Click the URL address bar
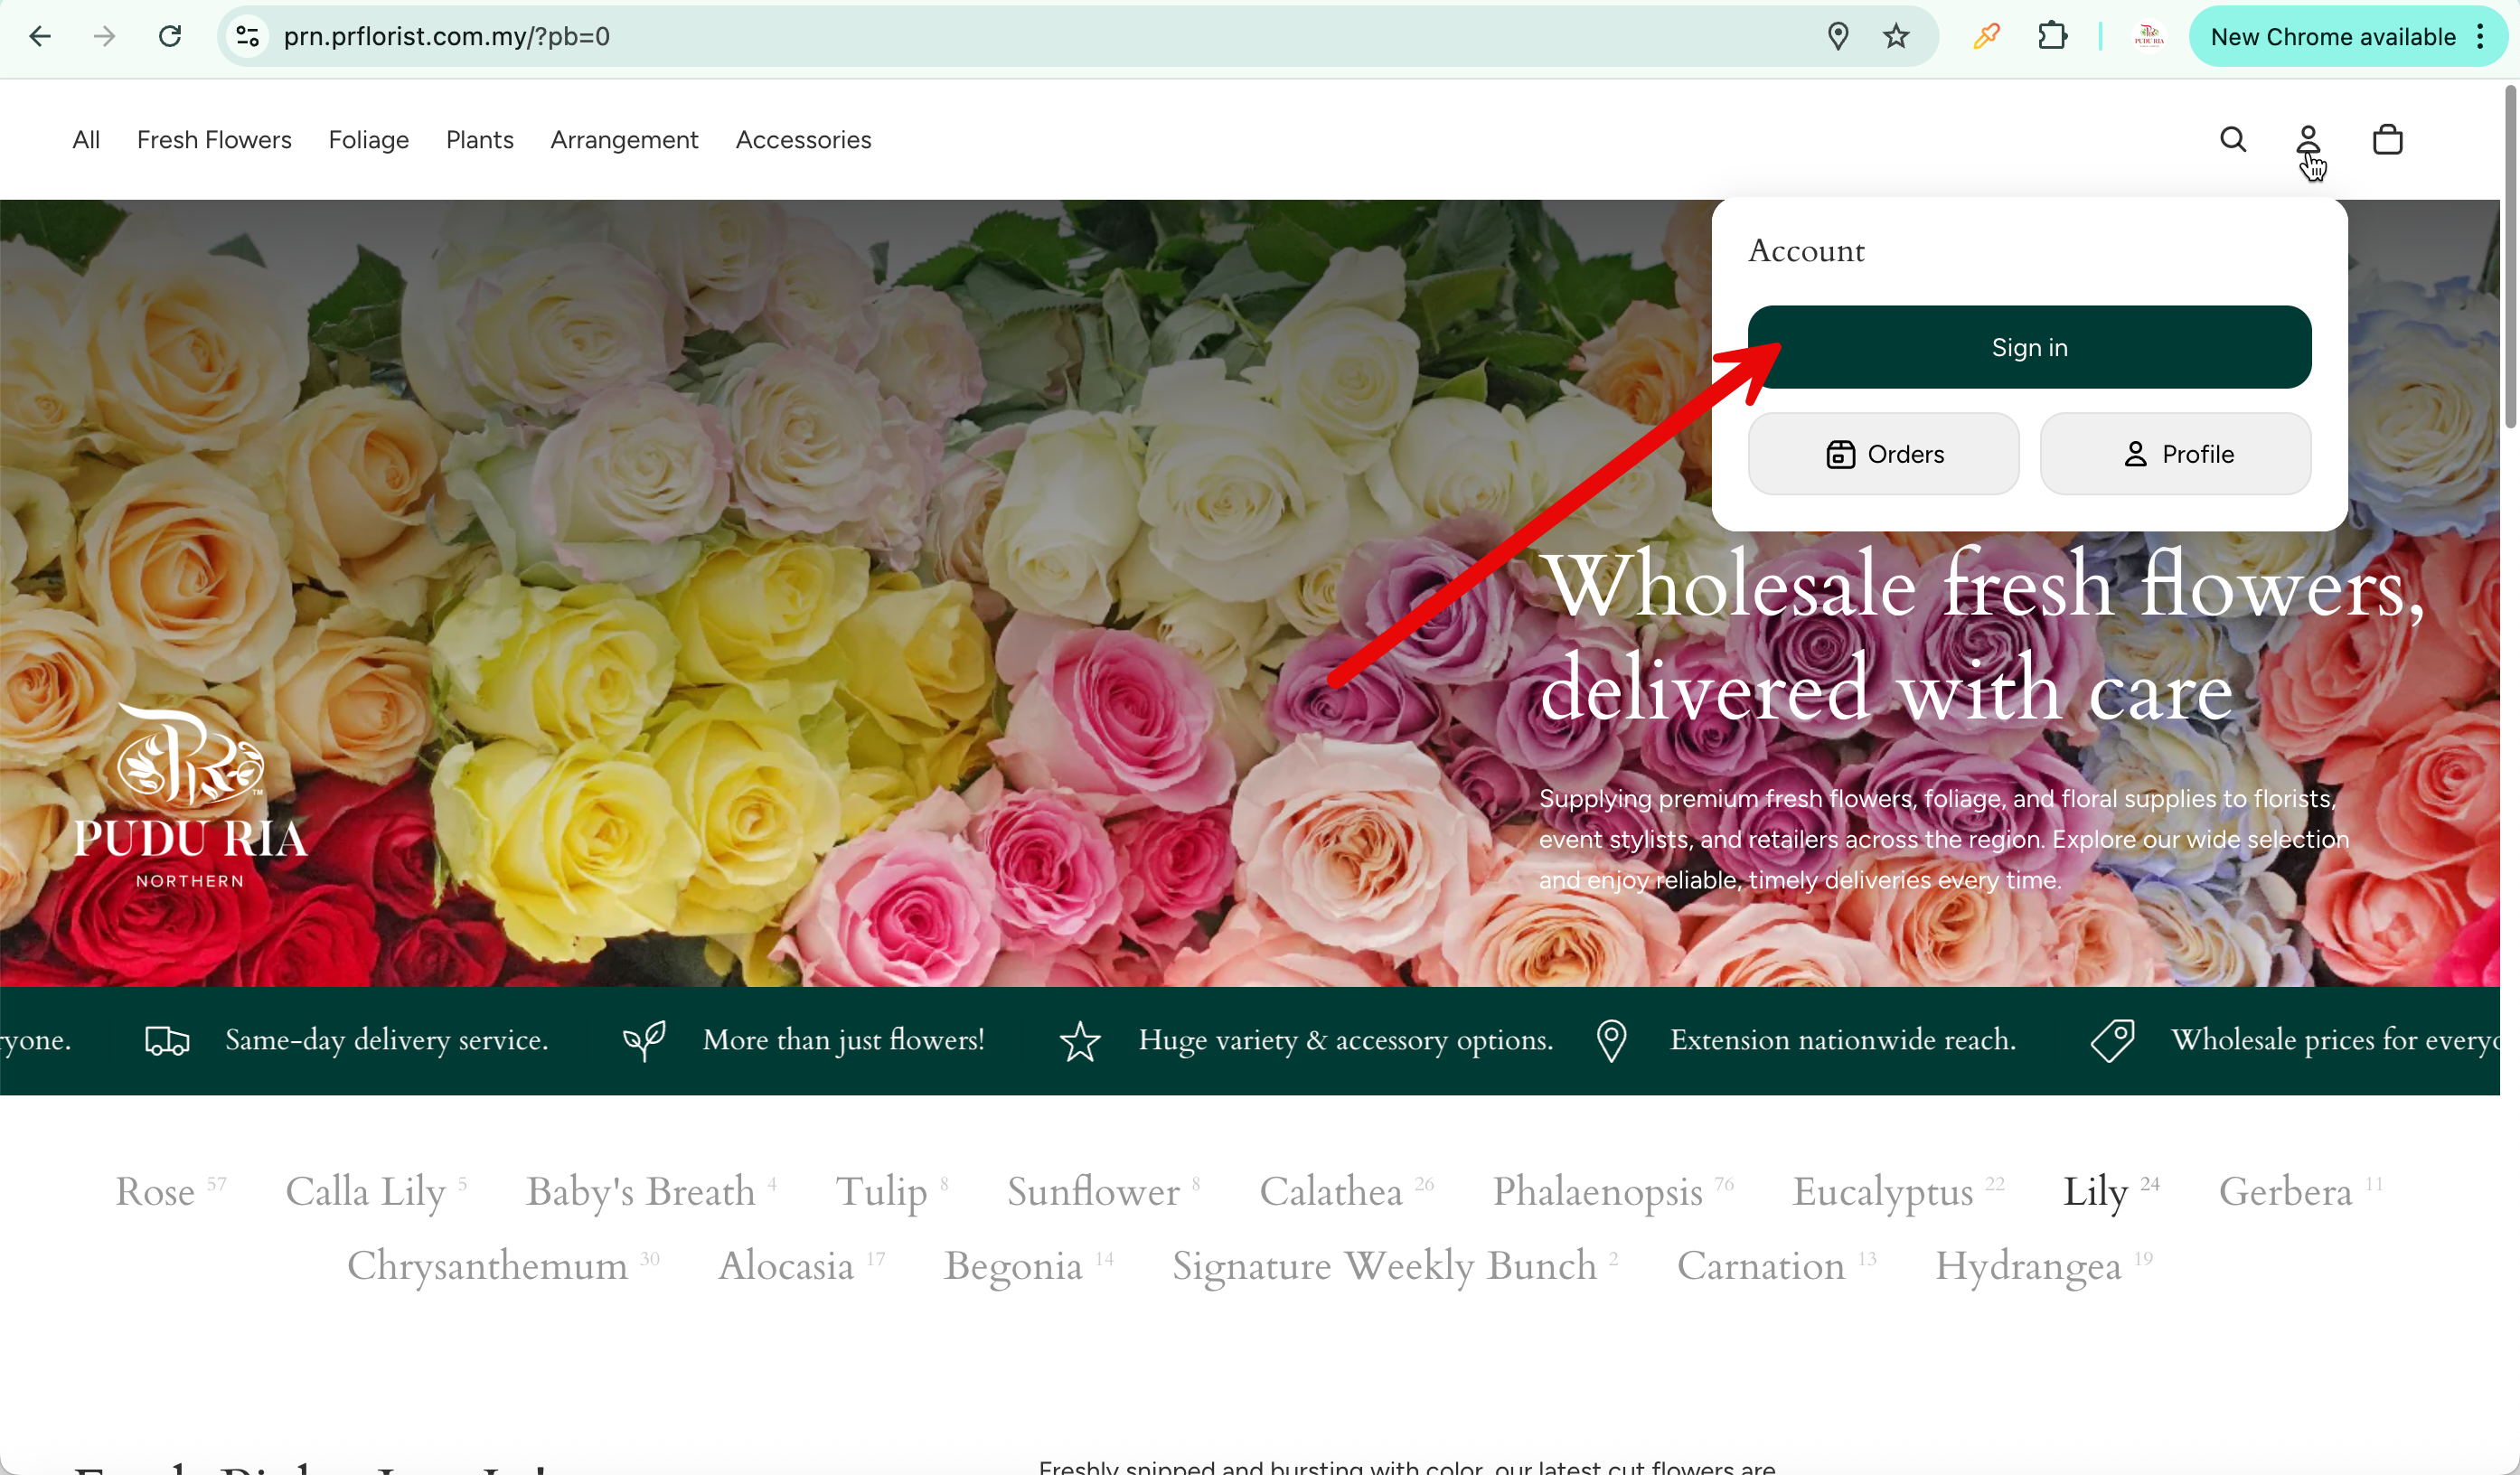This screenshot has width=2520, height=1475. pyautogui.click(x=1000, y=37)
